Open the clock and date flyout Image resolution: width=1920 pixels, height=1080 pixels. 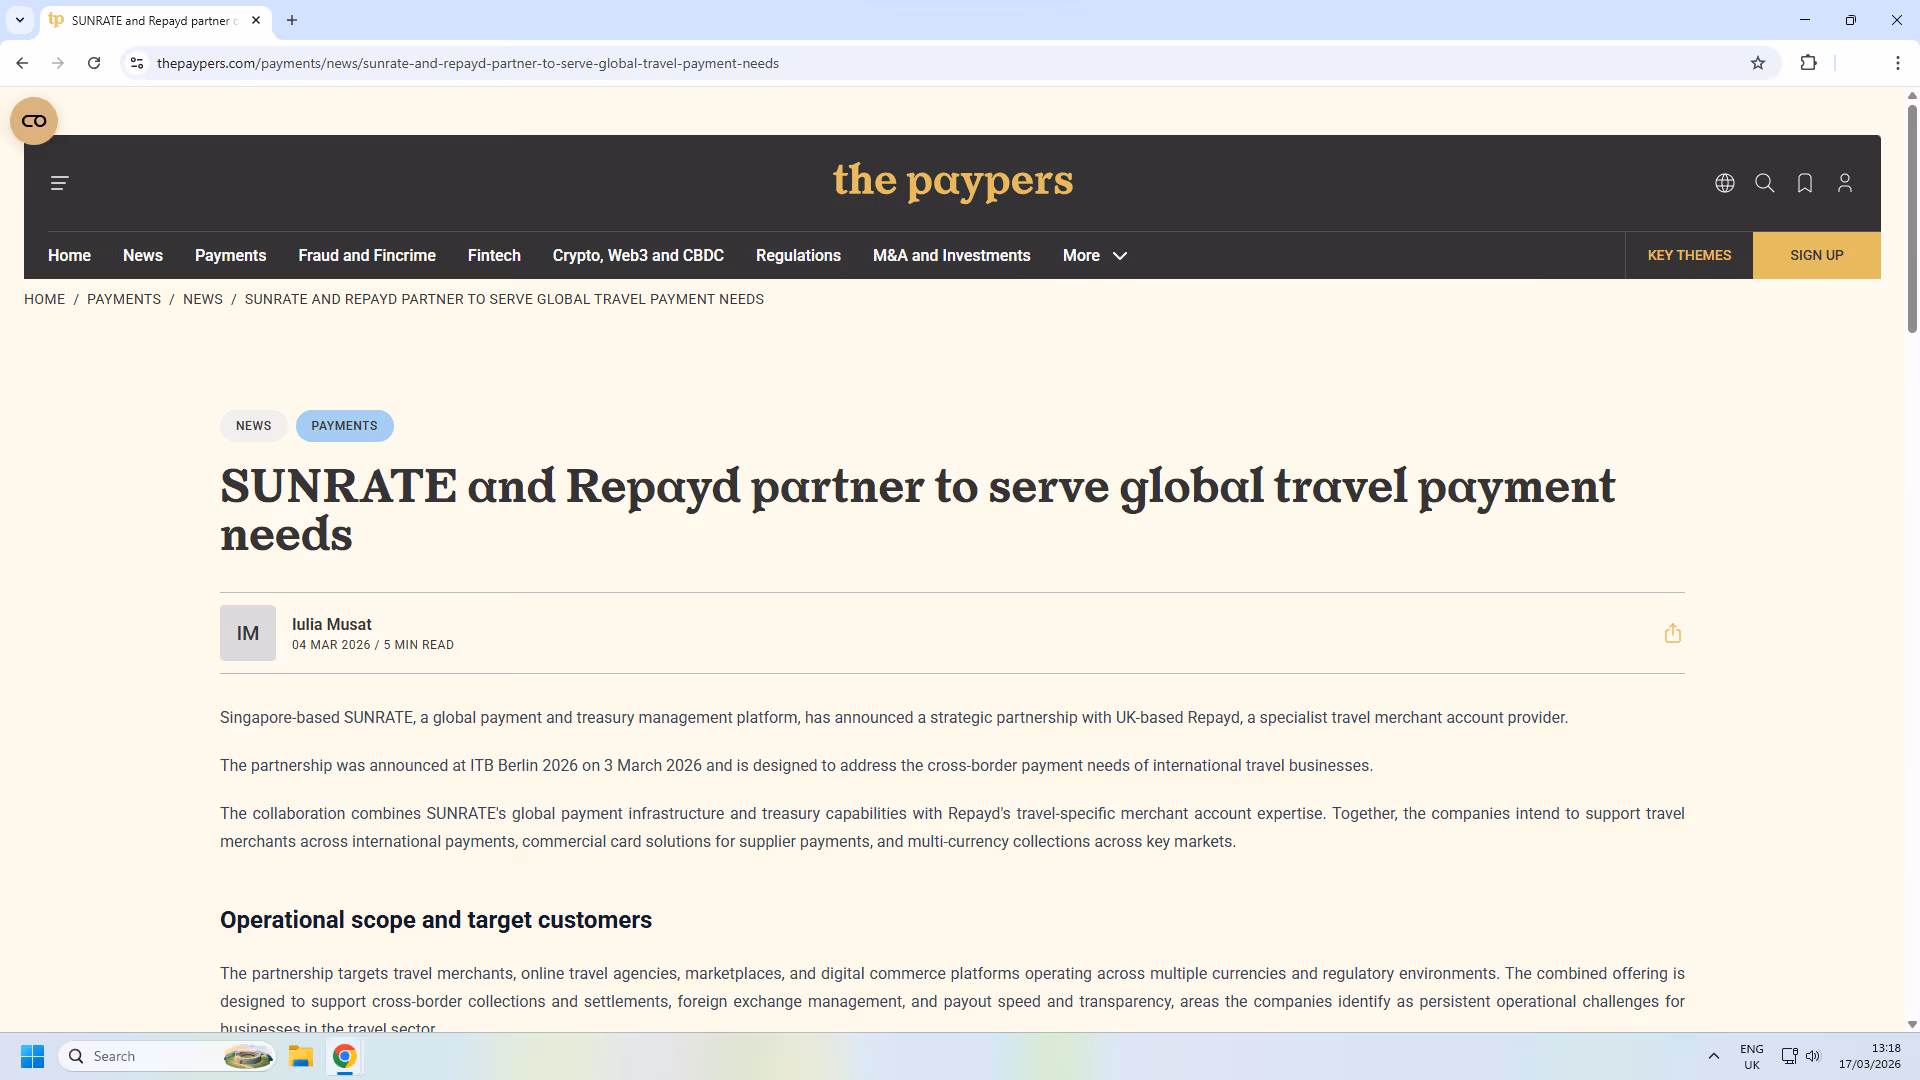[1869, 1056]
